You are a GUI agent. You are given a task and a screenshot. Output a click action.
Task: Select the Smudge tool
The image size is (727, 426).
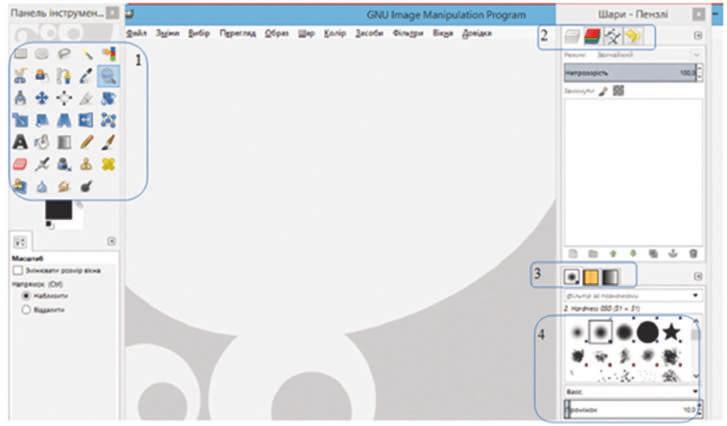point(64,186)
